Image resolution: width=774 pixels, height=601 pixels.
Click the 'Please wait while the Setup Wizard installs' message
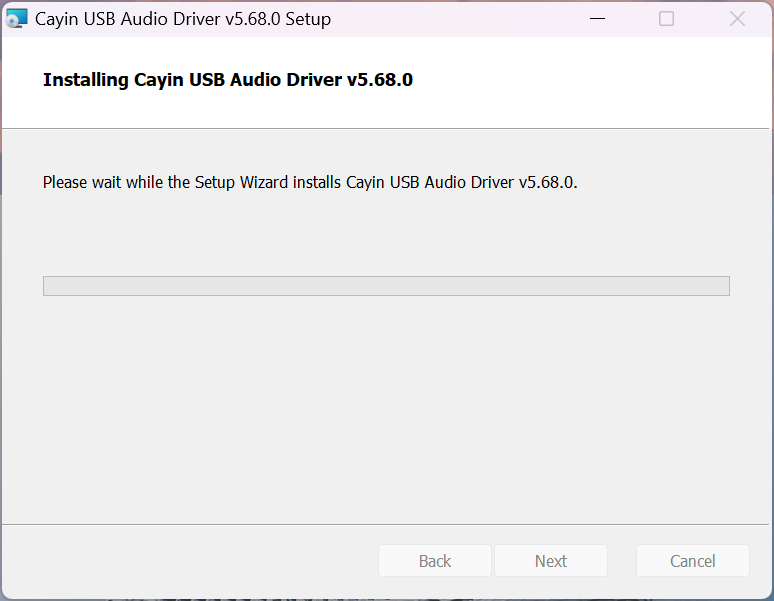coord(310,183)
